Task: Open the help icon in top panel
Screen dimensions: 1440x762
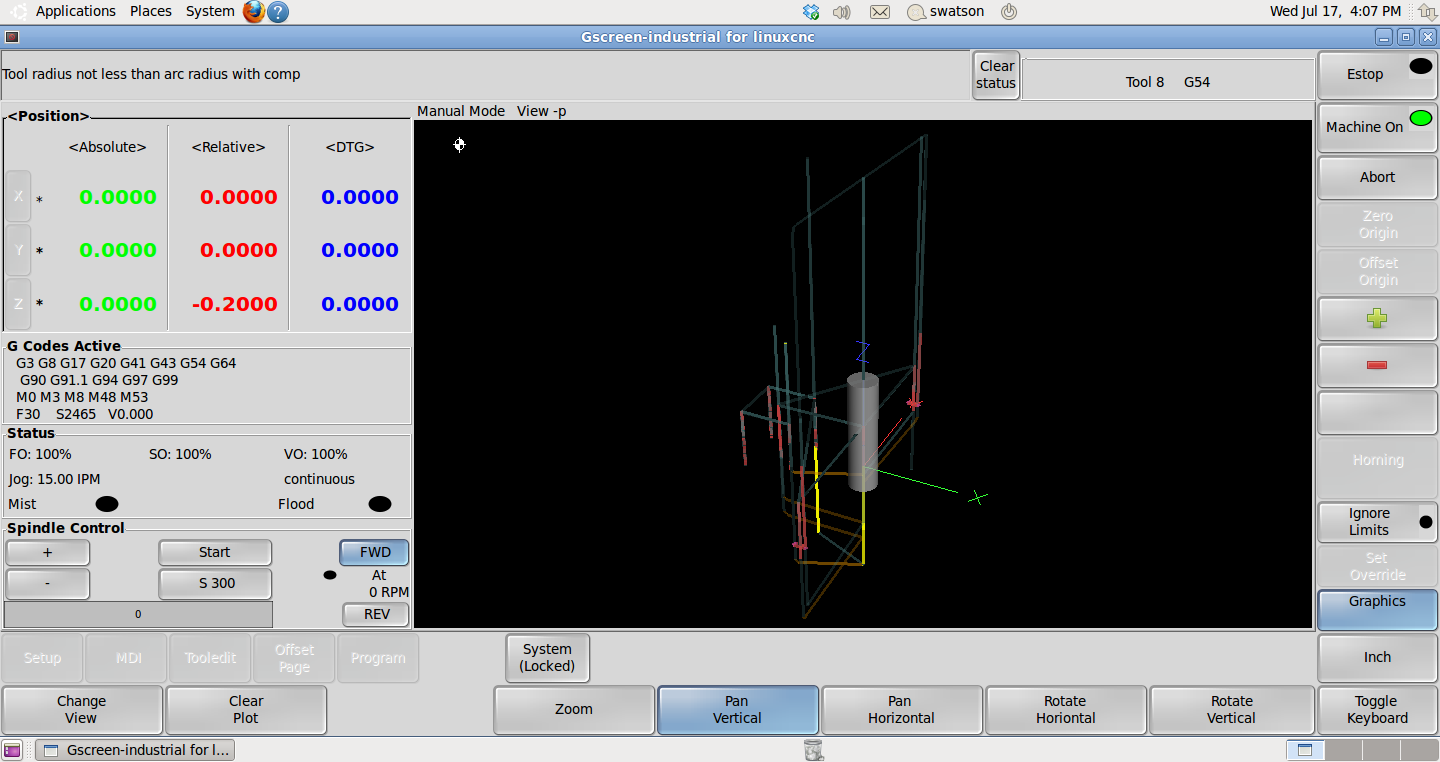Action: click(279, 12)
